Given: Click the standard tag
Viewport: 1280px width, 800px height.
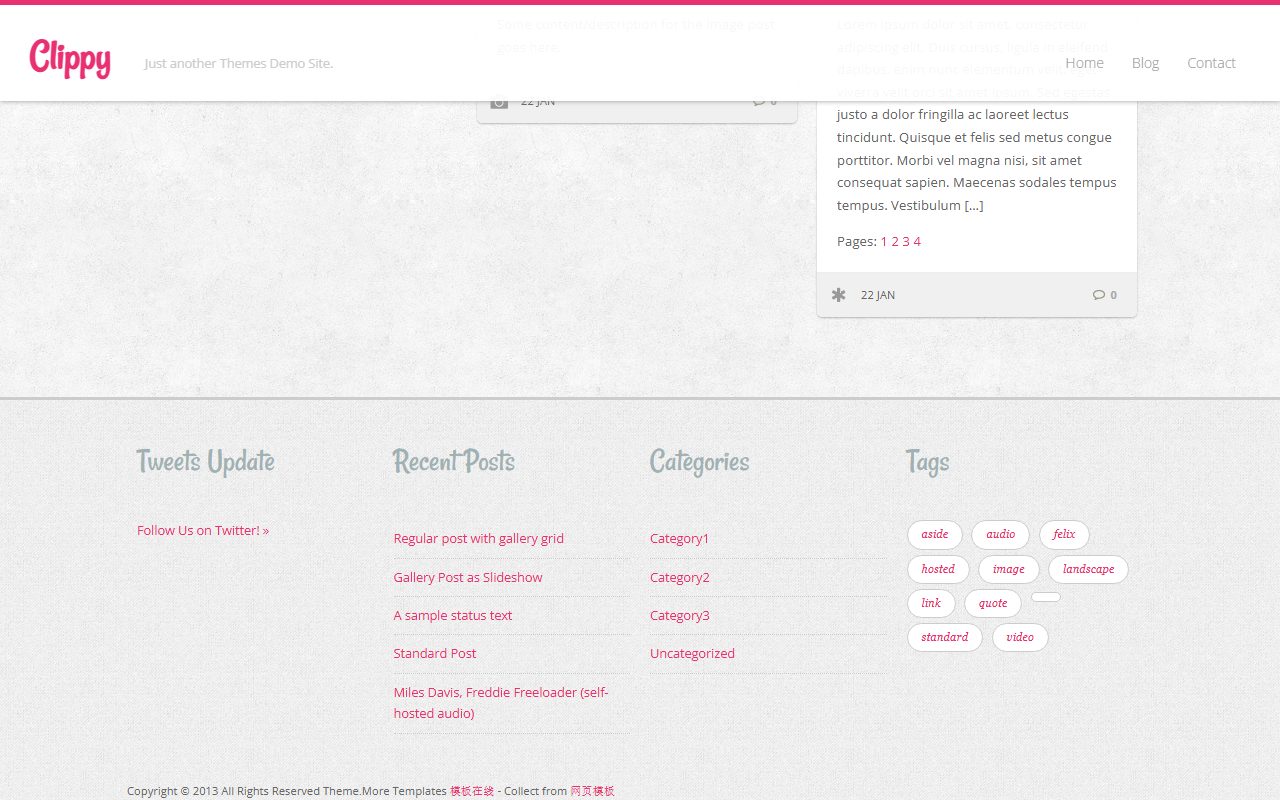Looking at the screenshot, I should point(945,637).
